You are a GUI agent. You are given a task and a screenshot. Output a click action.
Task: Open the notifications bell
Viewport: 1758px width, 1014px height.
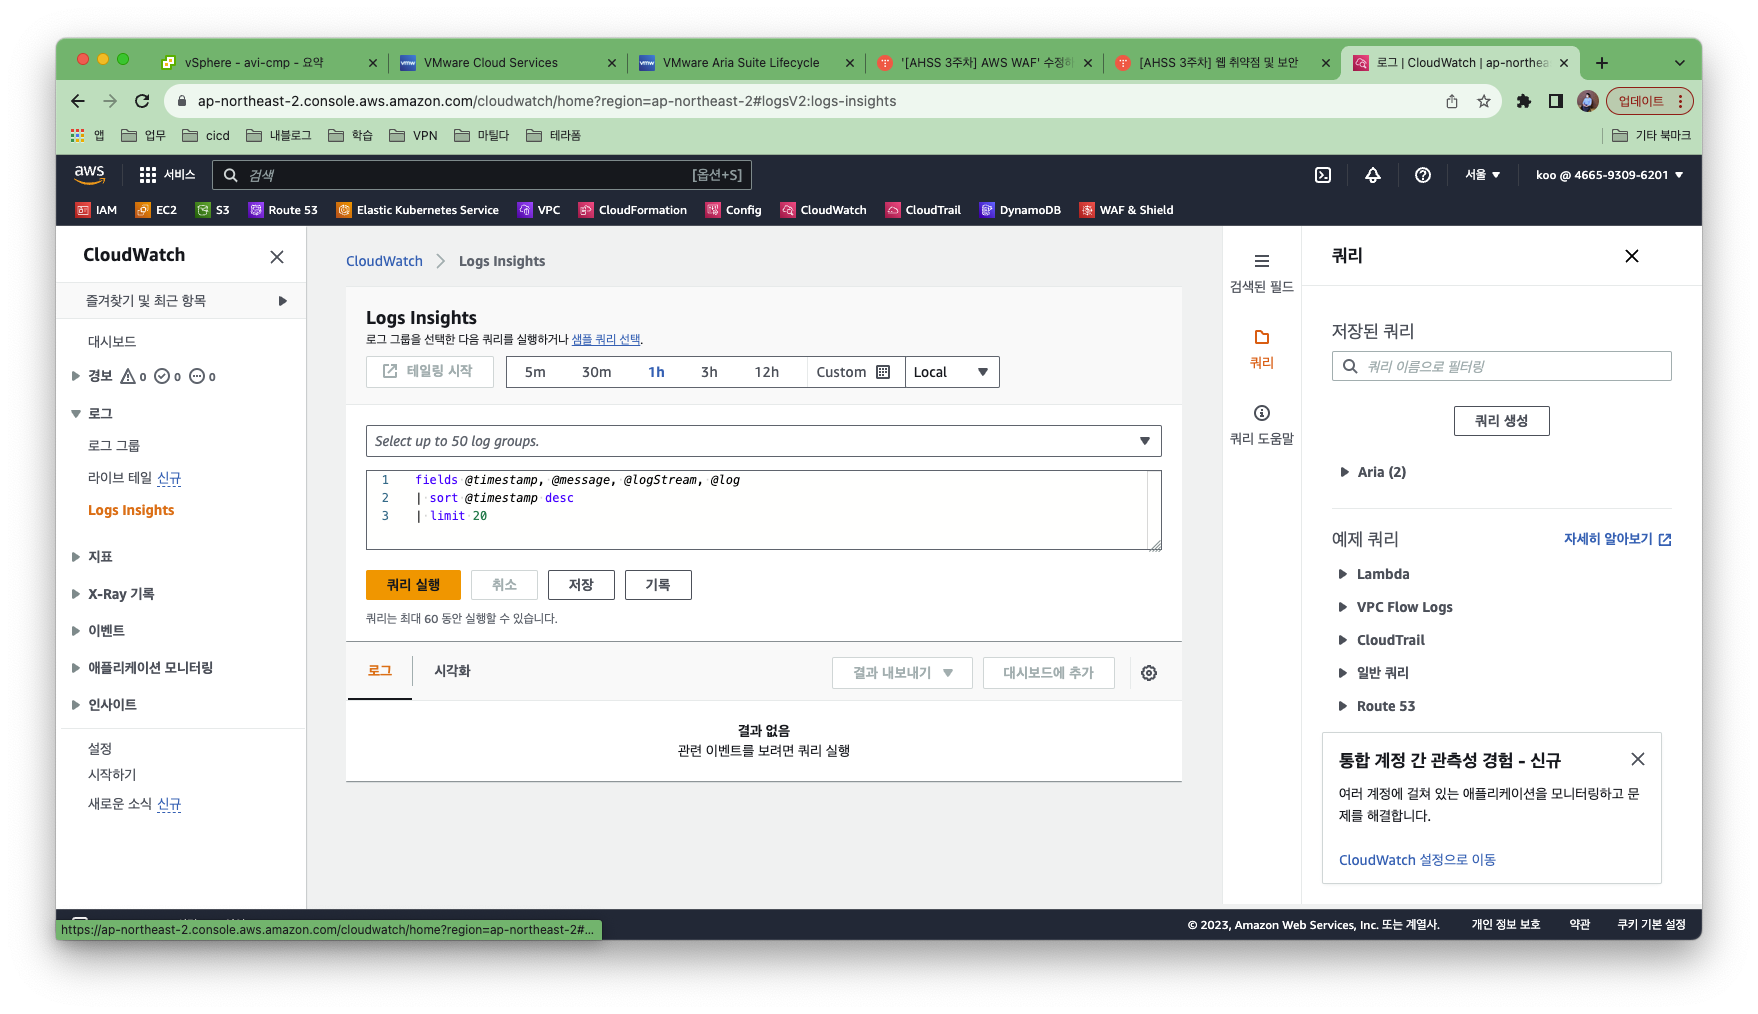1373,175
